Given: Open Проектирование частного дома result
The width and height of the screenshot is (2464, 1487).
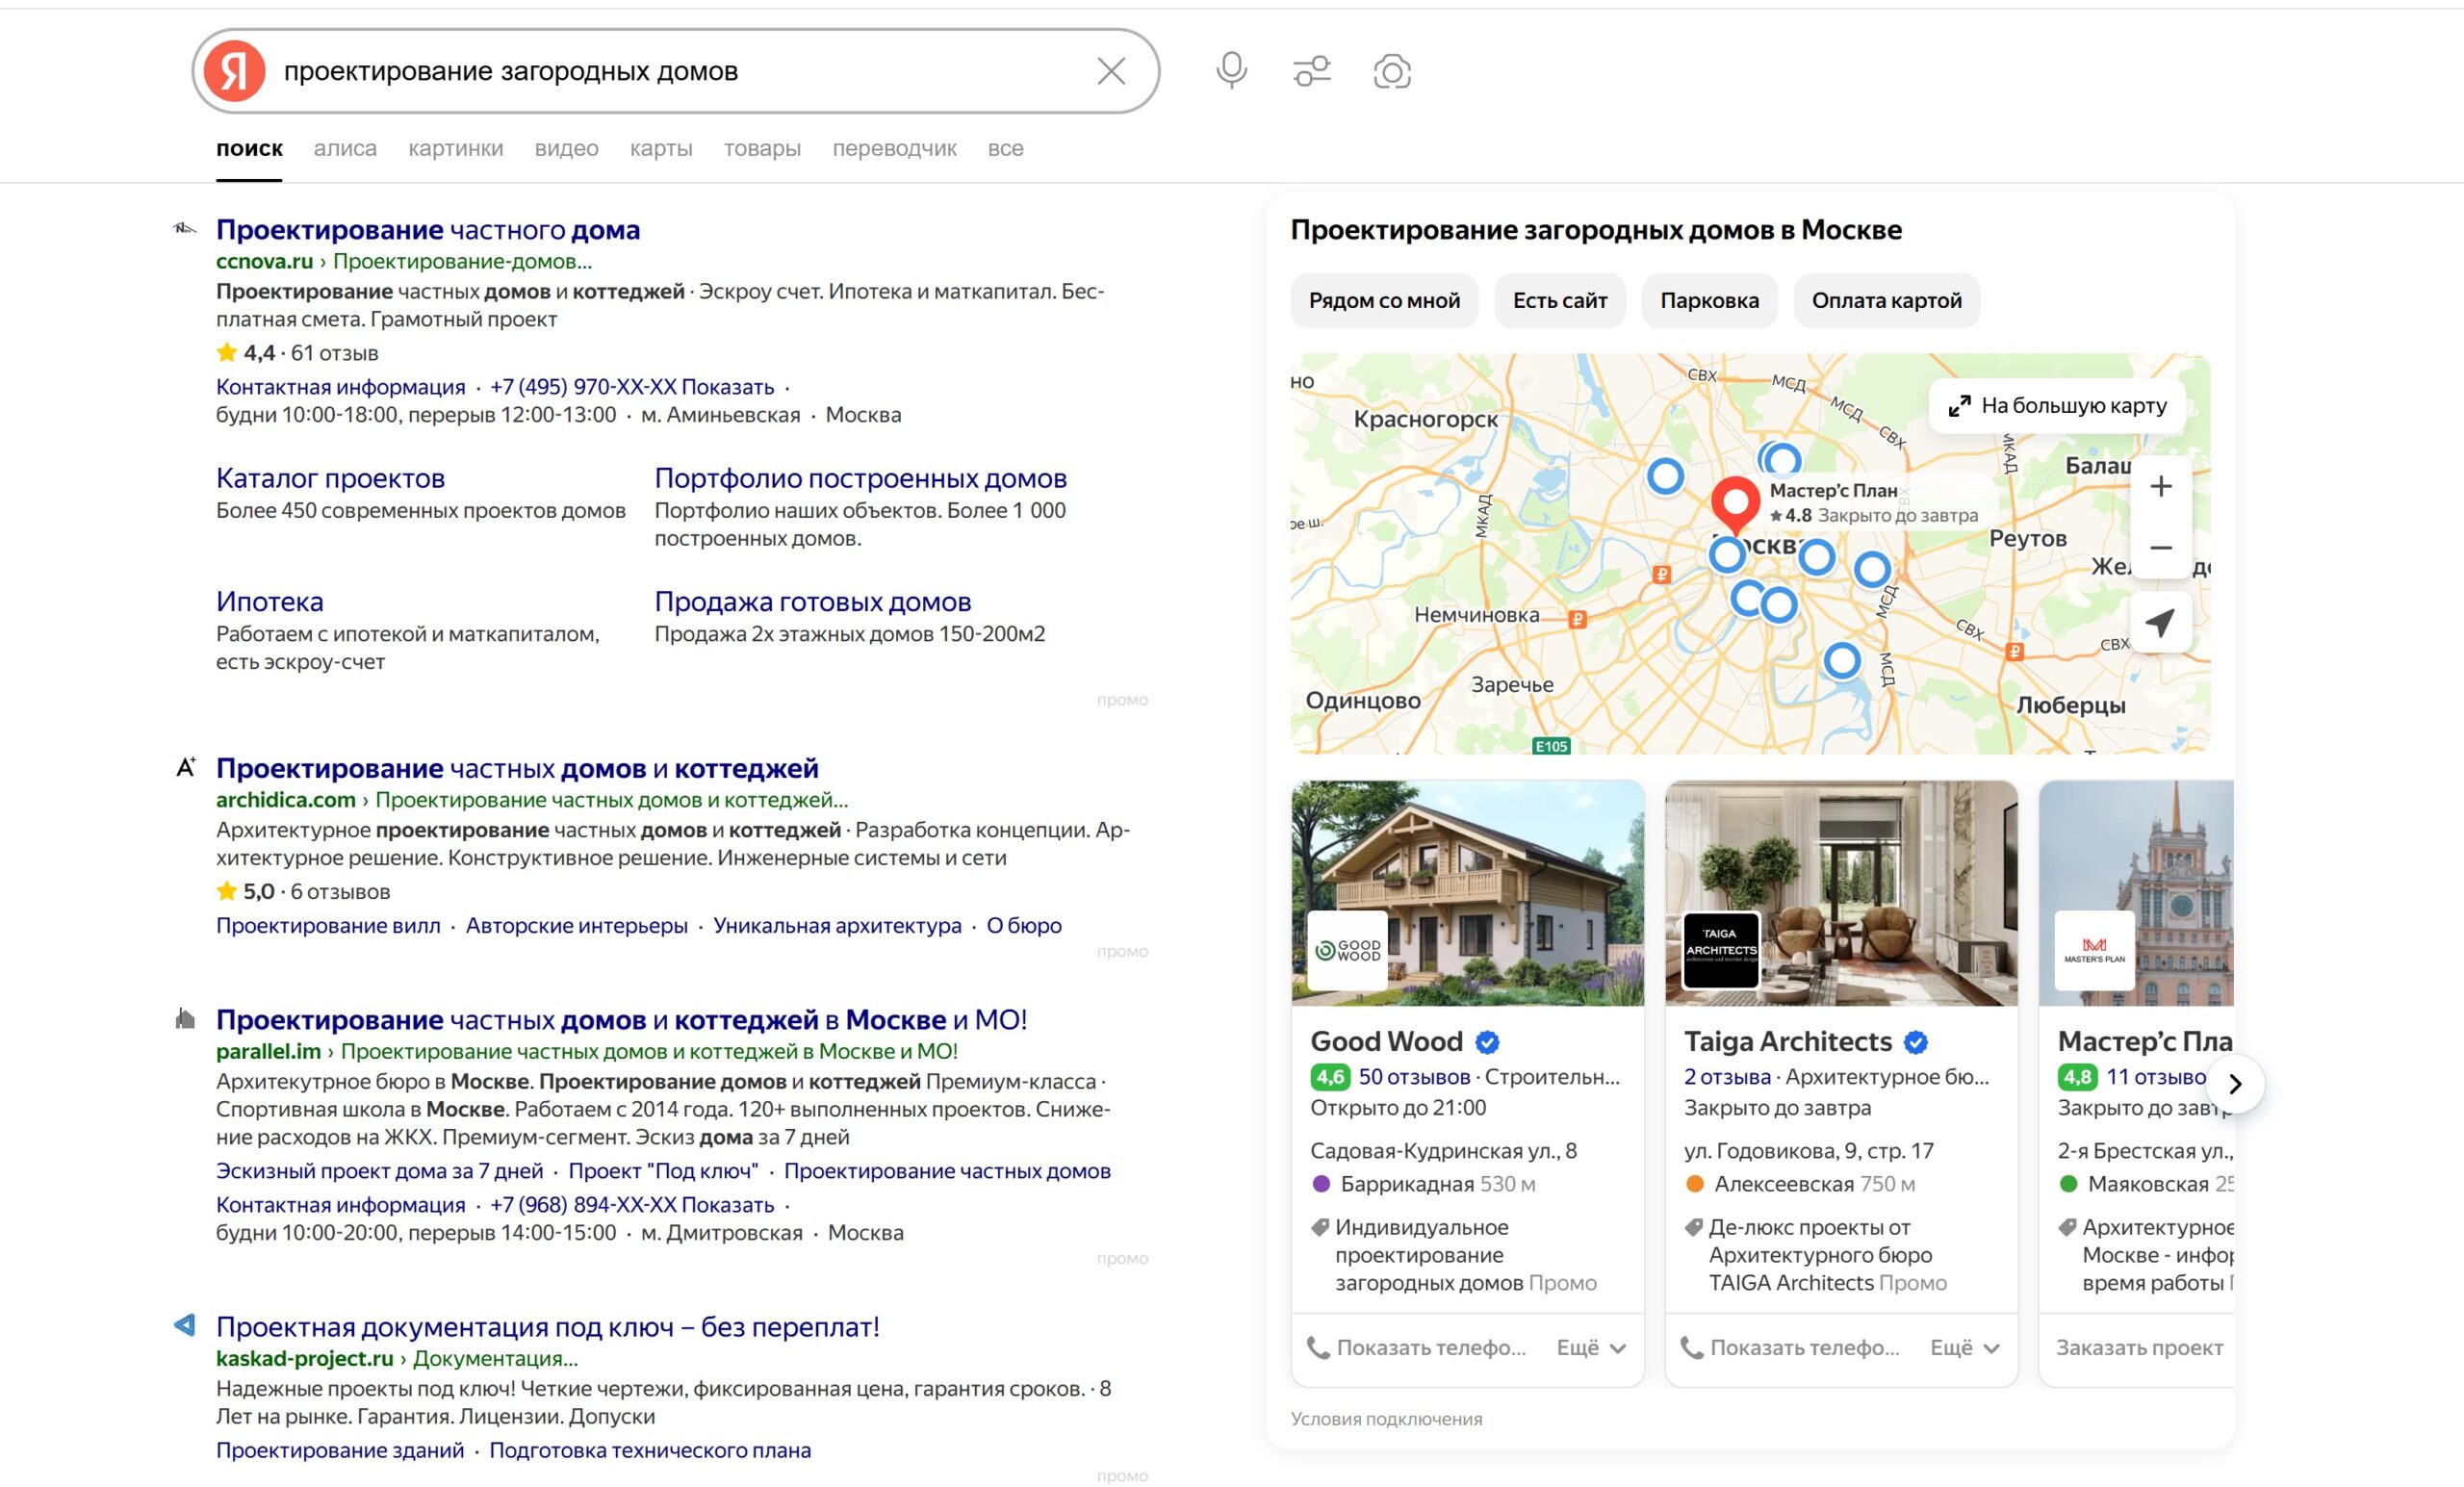Looking at the screenshot, I should point(428,229).
